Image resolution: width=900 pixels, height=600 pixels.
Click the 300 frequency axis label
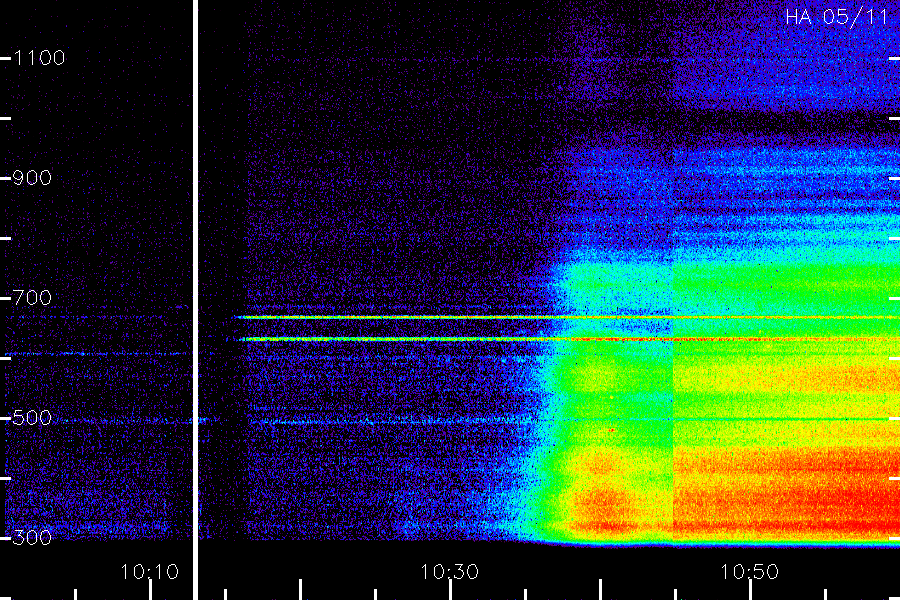(32, 538)
